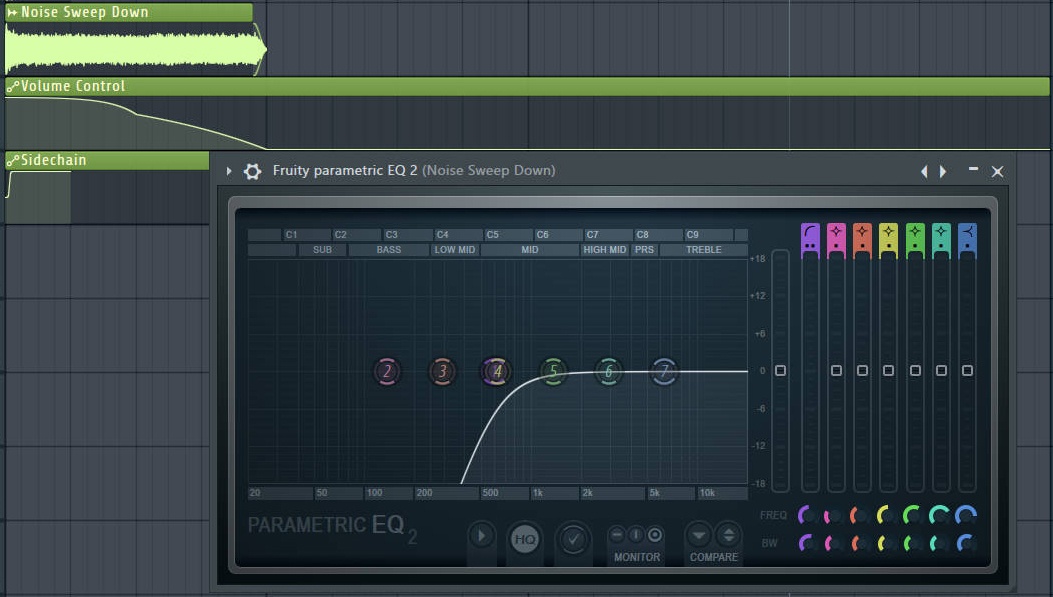The height and width of the screenshot is (597, 1053).
Task: Open EQ options arrow beside HQ button
Action: (481, 536)
